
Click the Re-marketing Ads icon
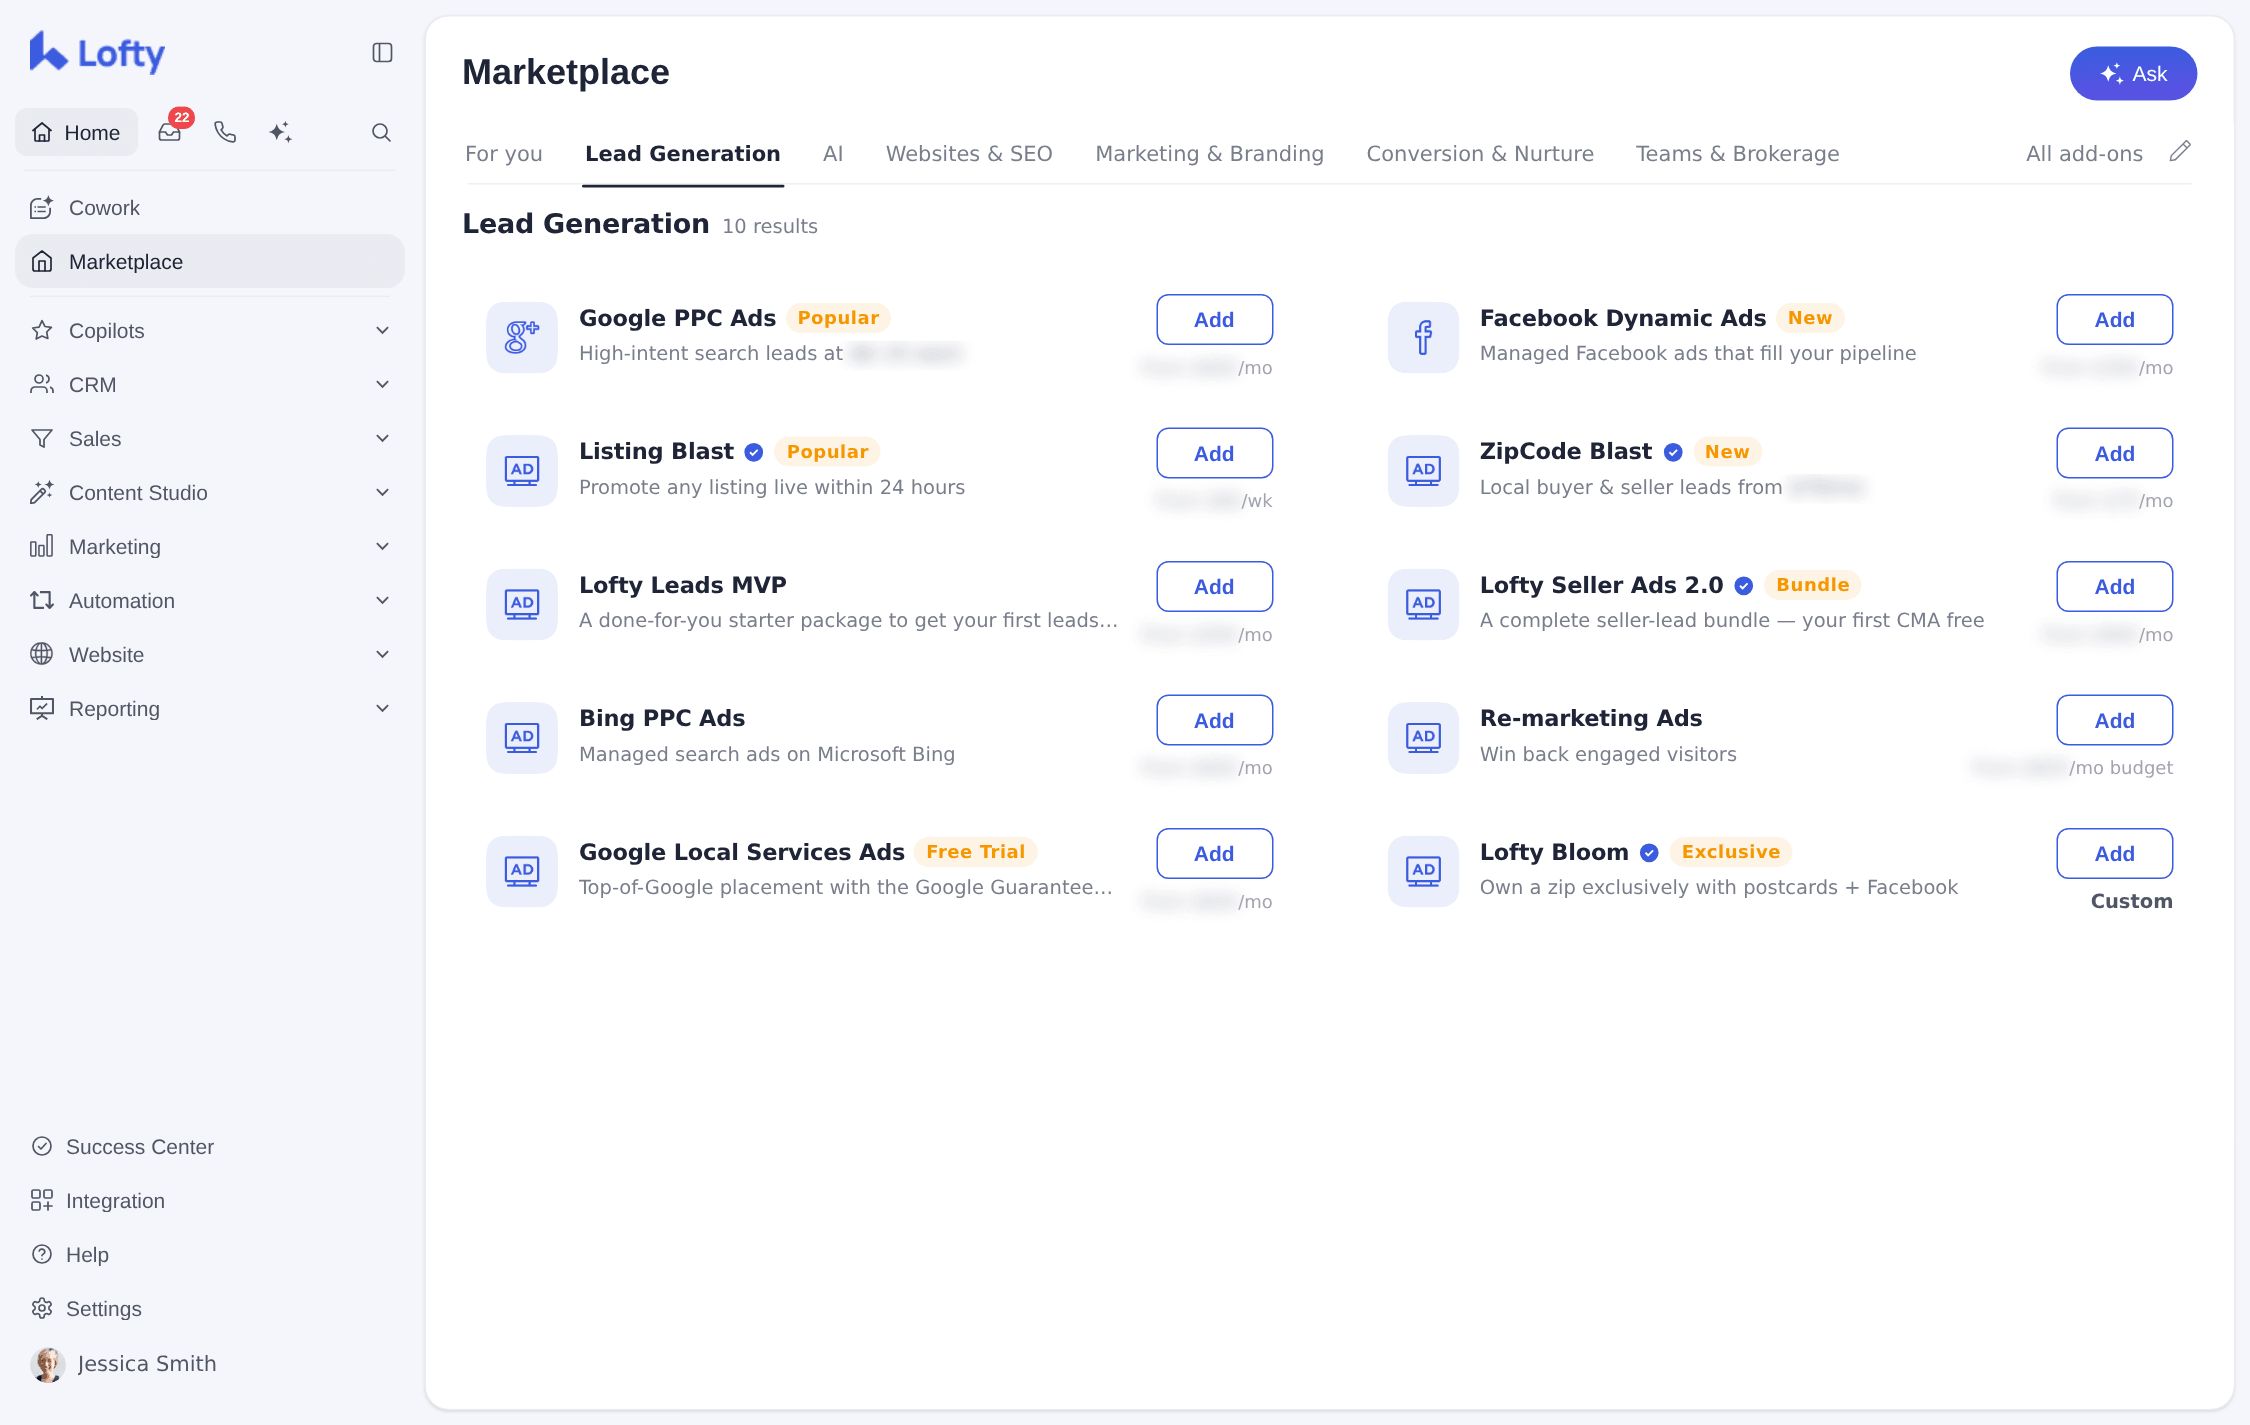1423,737
